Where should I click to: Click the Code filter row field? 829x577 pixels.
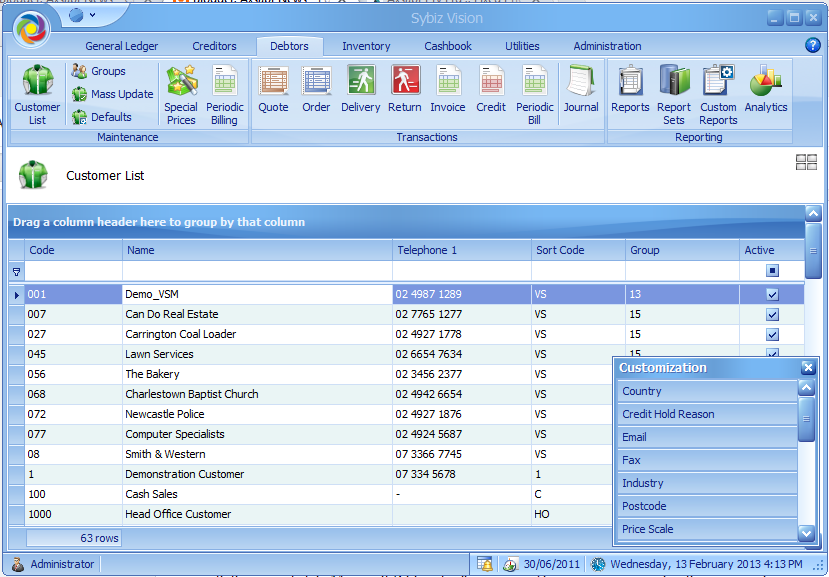click(73, 271)
